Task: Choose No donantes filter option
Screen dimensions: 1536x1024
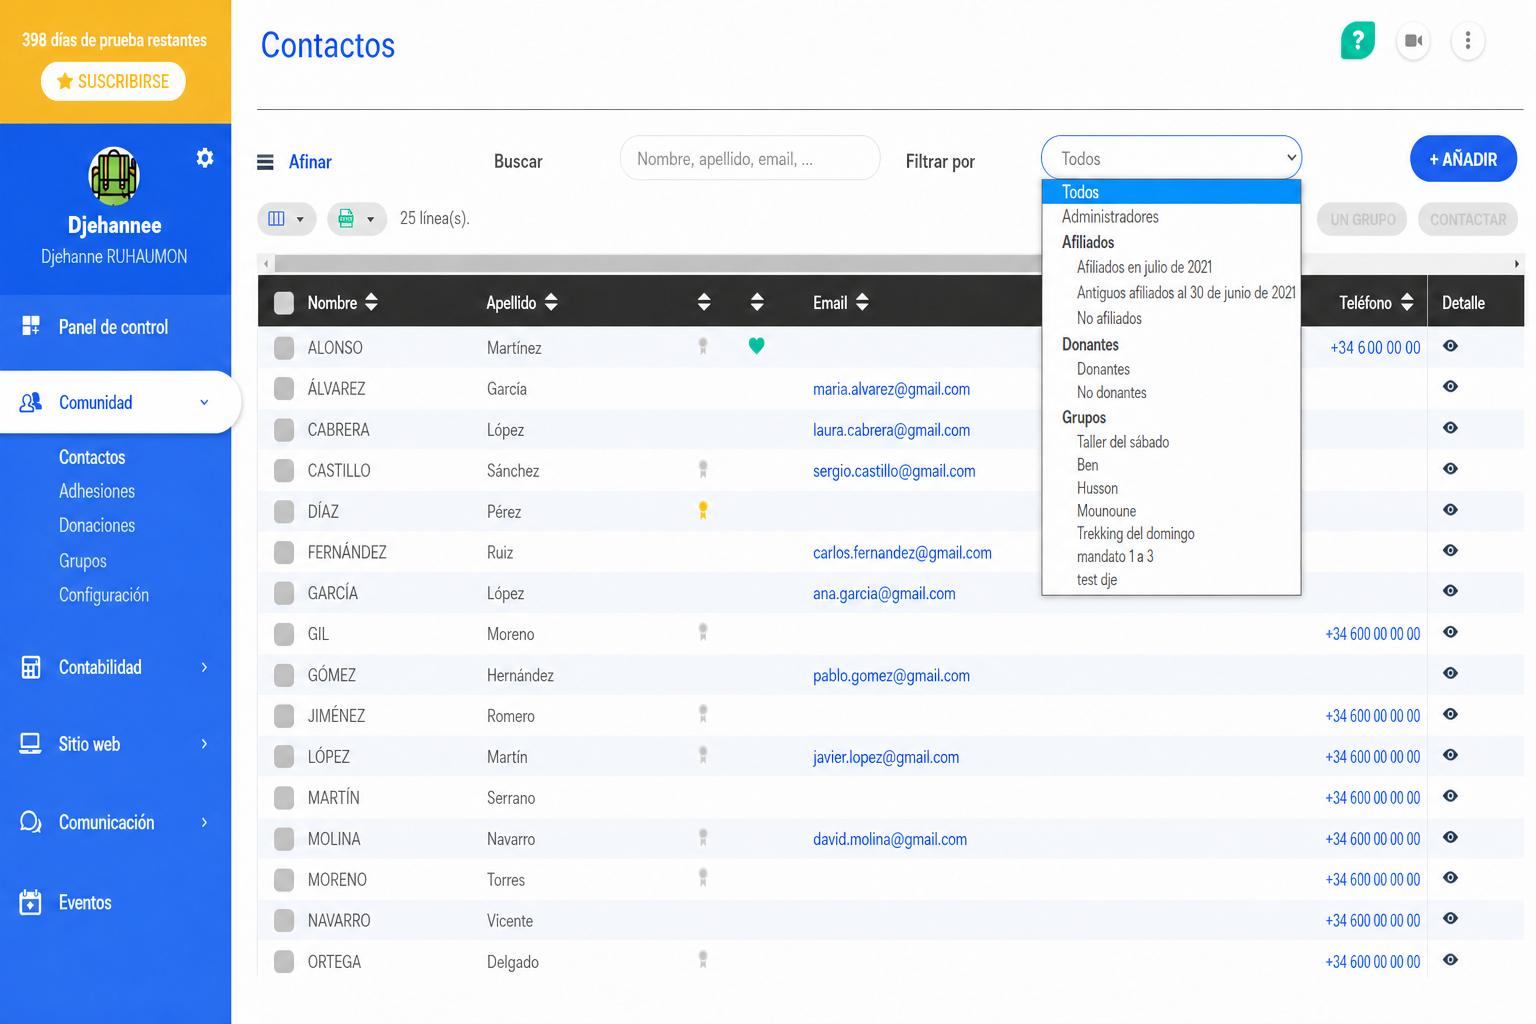Action: point(1171,392)
